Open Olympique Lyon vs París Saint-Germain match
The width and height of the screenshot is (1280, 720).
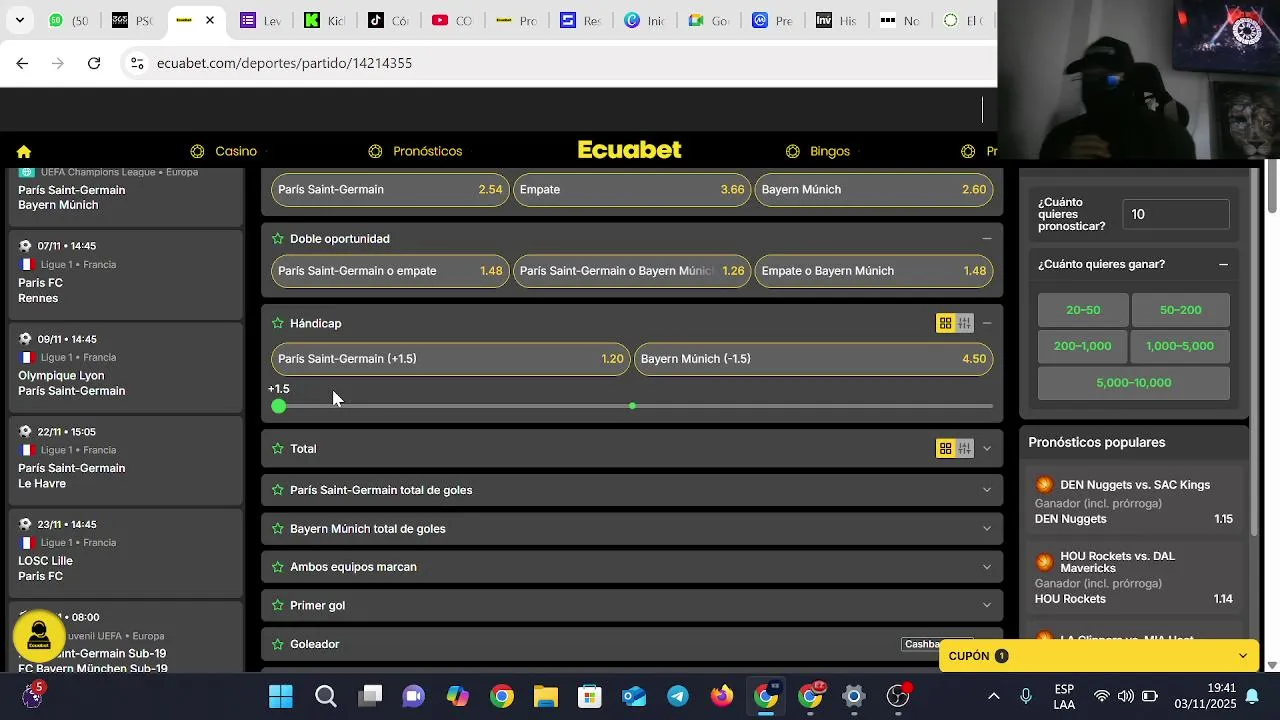tap(126, 368)
